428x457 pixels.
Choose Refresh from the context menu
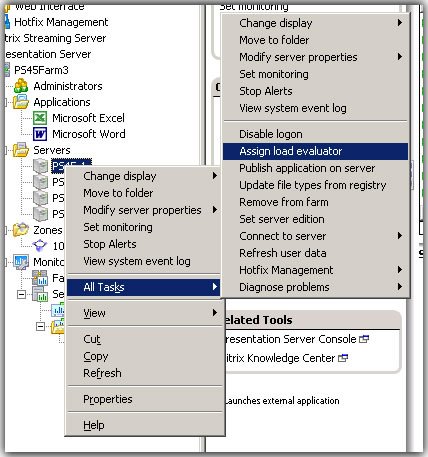[144, 373]
